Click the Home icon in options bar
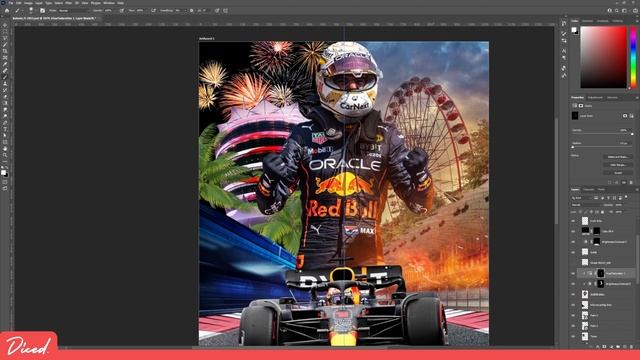The width and height of the screenshot is (640, 360). click(7, 10)
